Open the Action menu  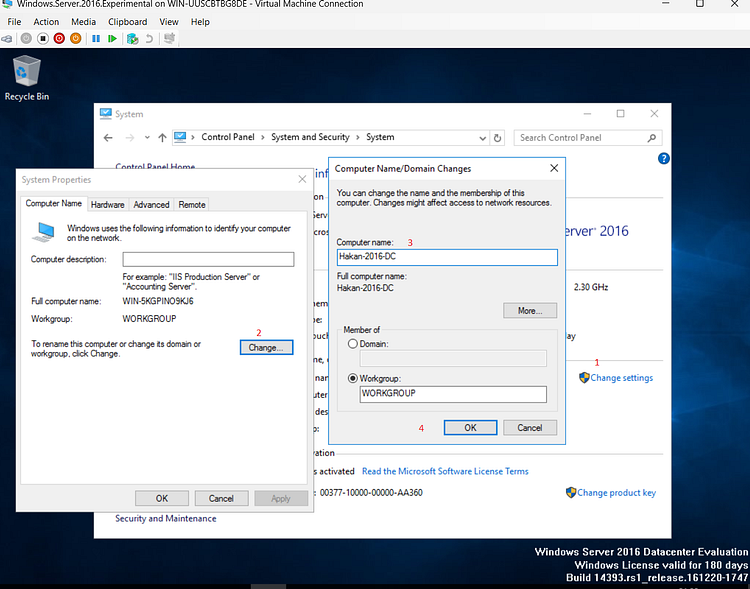(x=46, y=22)
